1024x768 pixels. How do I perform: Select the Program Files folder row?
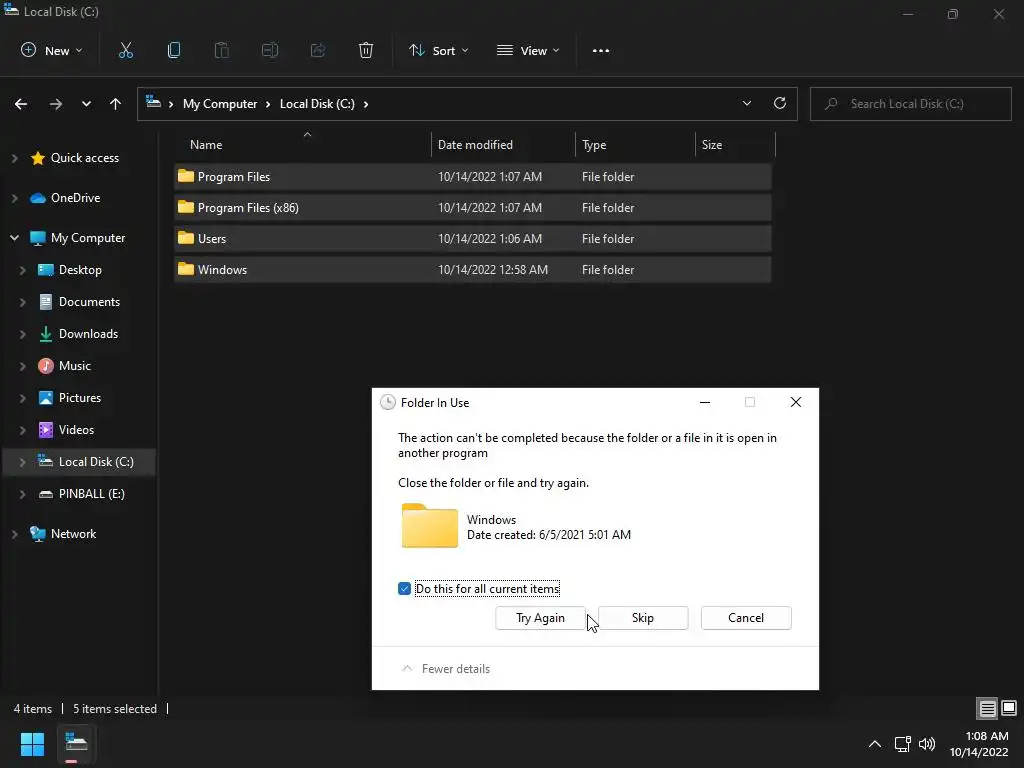[x=473, y=176]
